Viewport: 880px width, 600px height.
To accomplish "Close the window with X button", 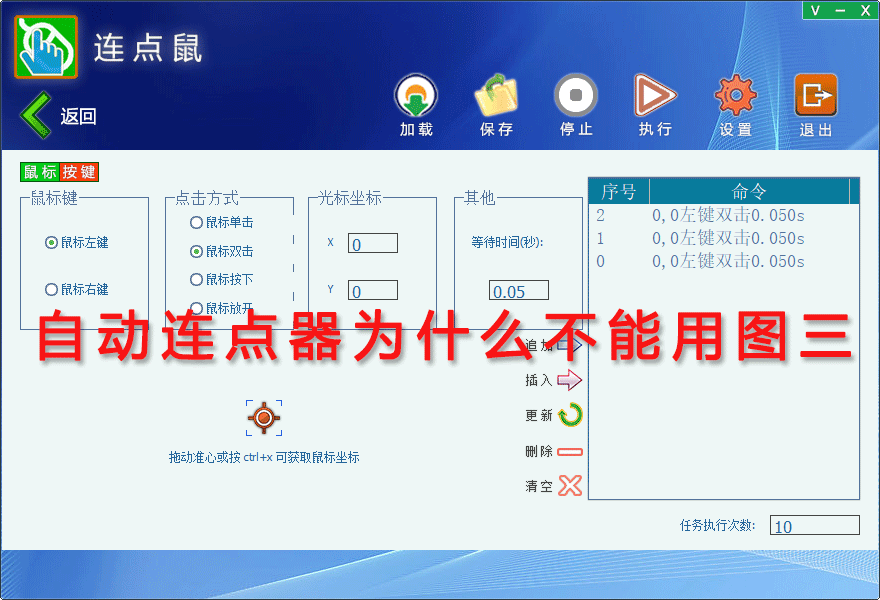I will tap(865, 10).
